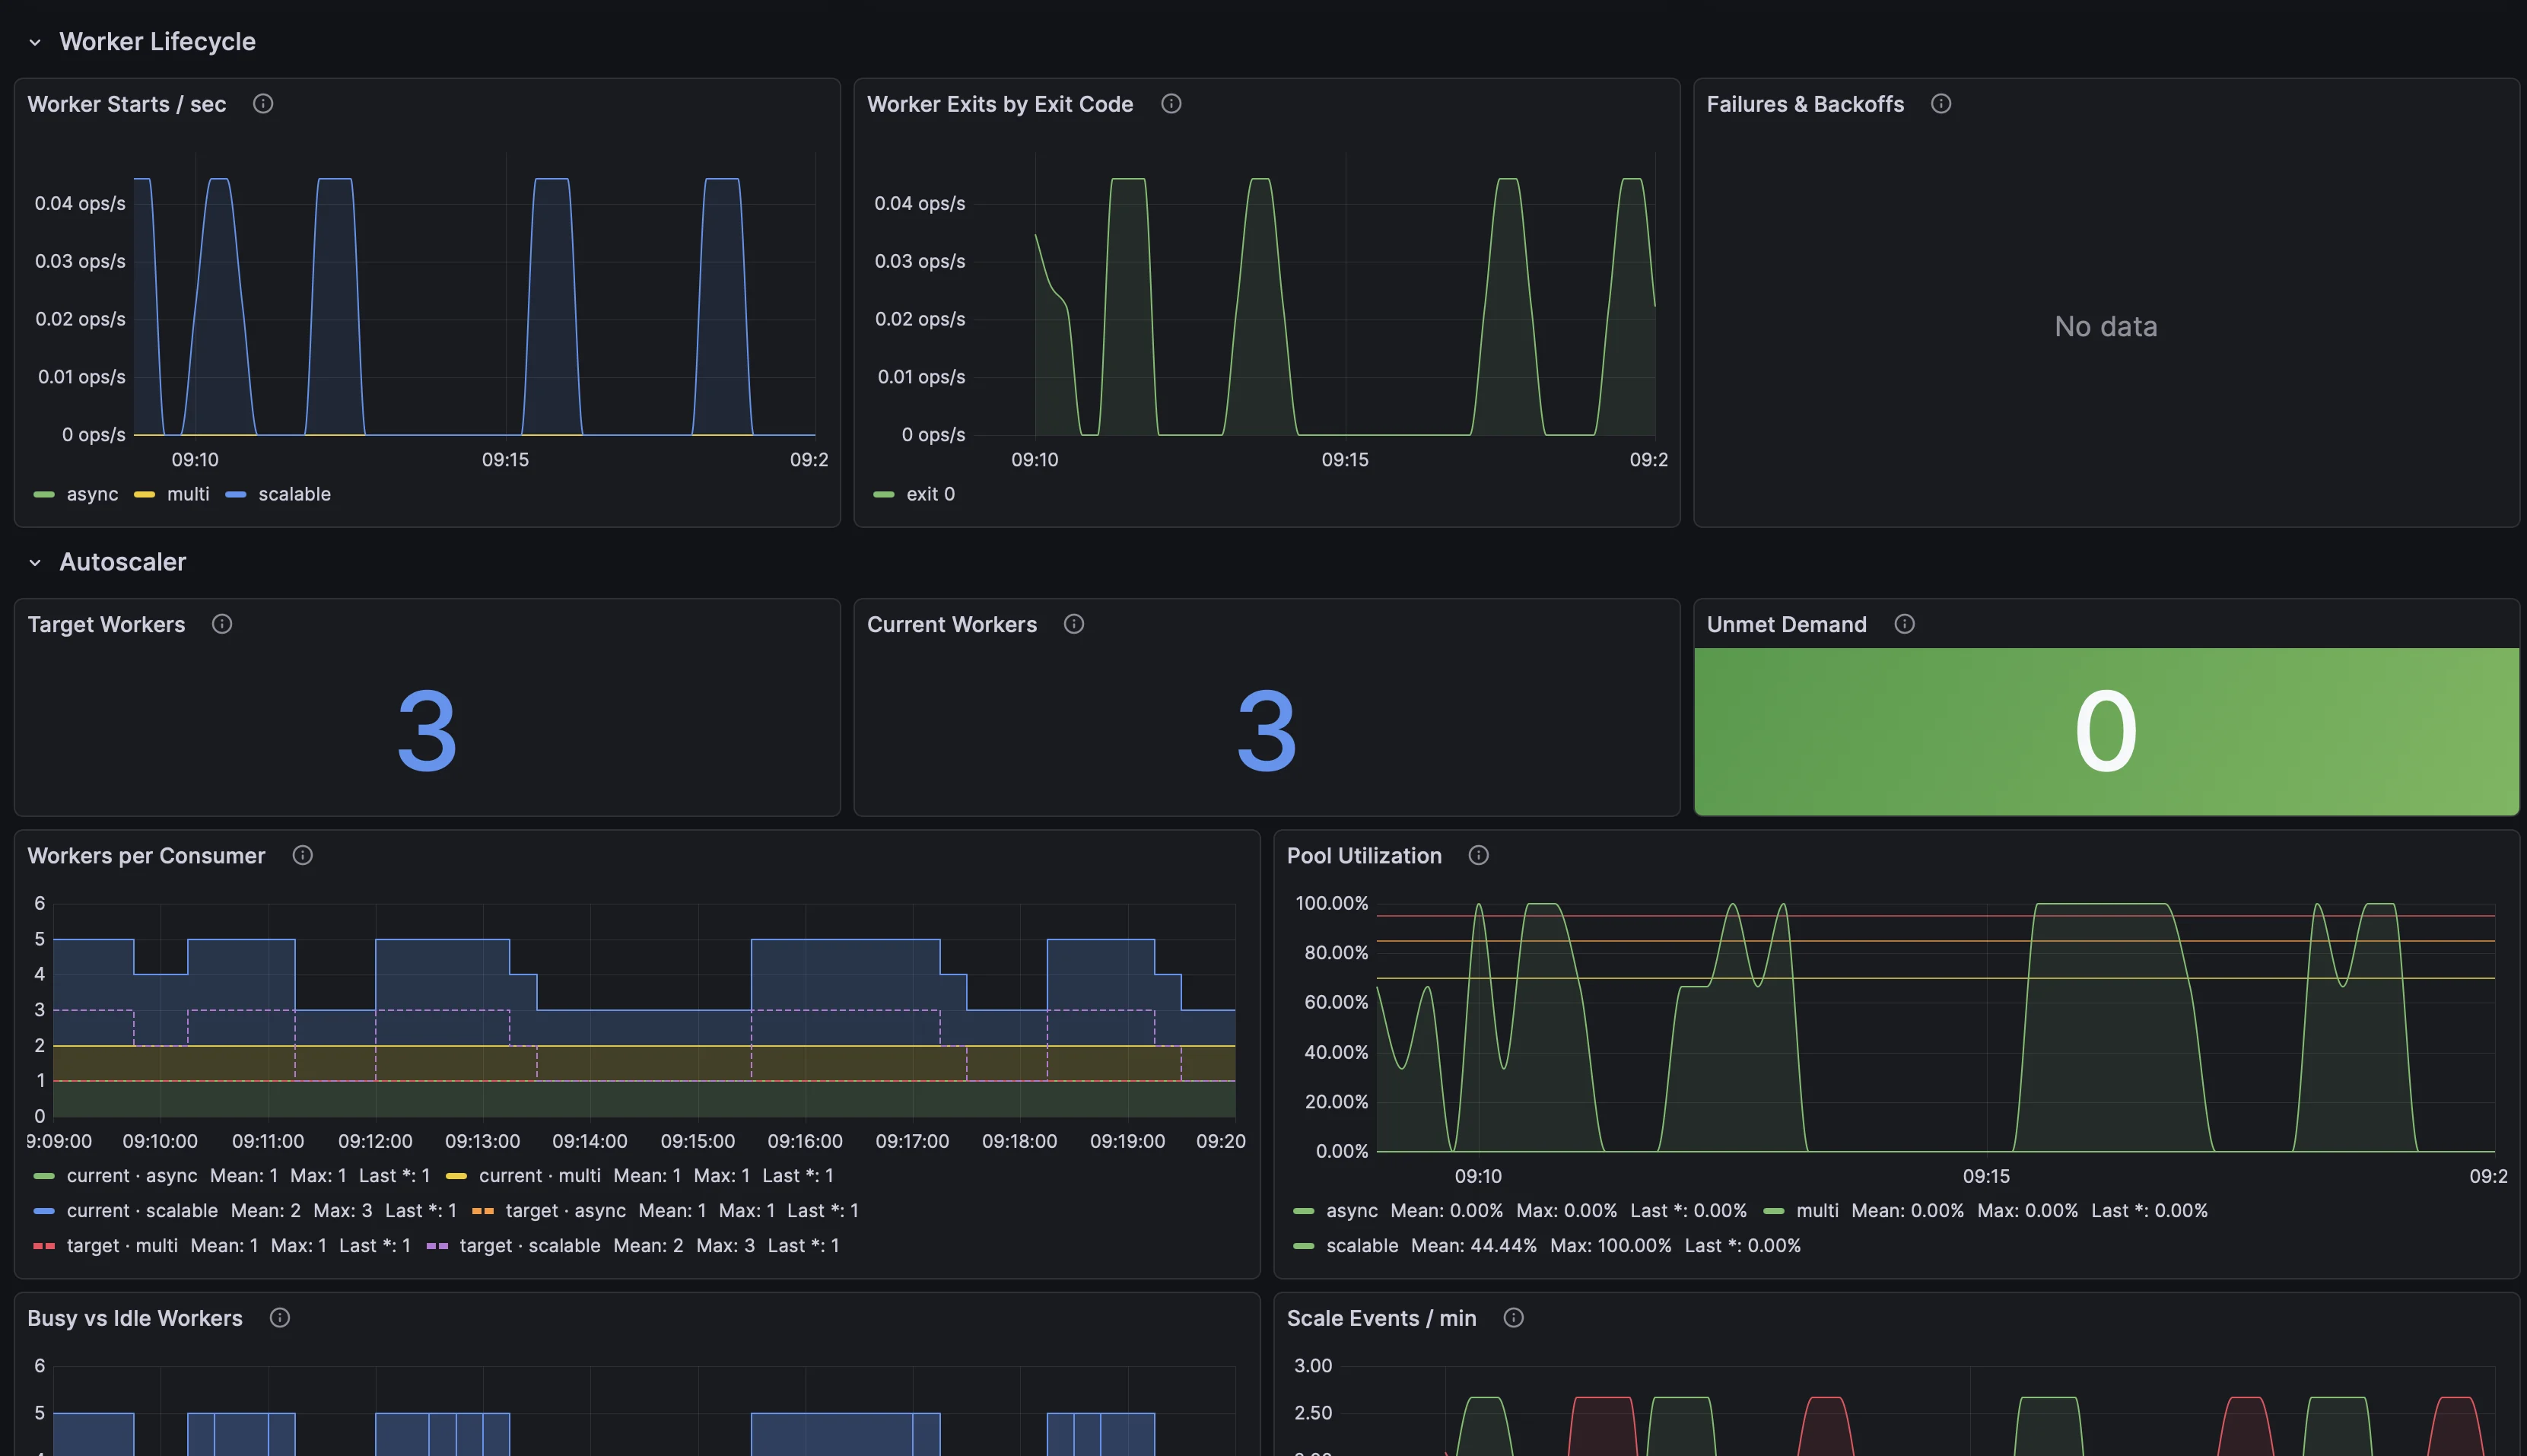This screenshot has height=1456, width=2527.
Task: Click the Autoscaler row title
Action: (x=122, y=562)
